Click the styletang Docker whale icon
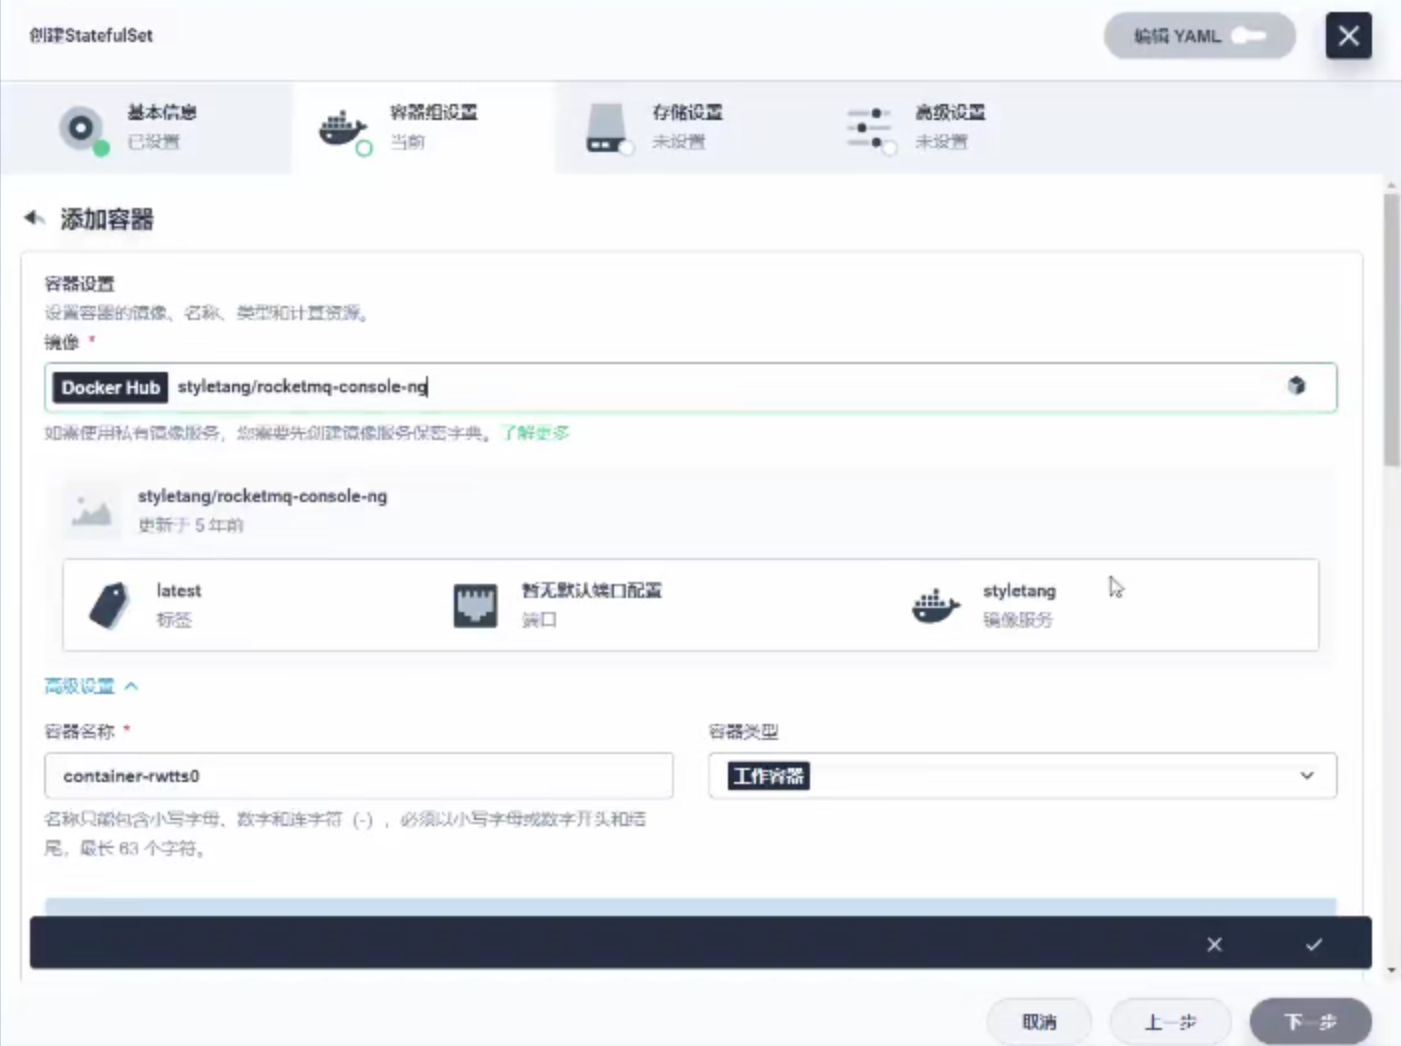This screenshot has width=1402, height=1046. coord(936,605)
